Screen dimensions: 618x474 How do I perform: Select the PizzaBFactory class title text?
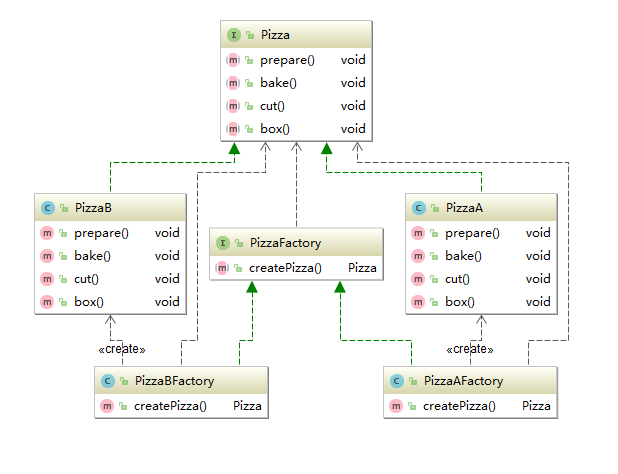[174, 381]
